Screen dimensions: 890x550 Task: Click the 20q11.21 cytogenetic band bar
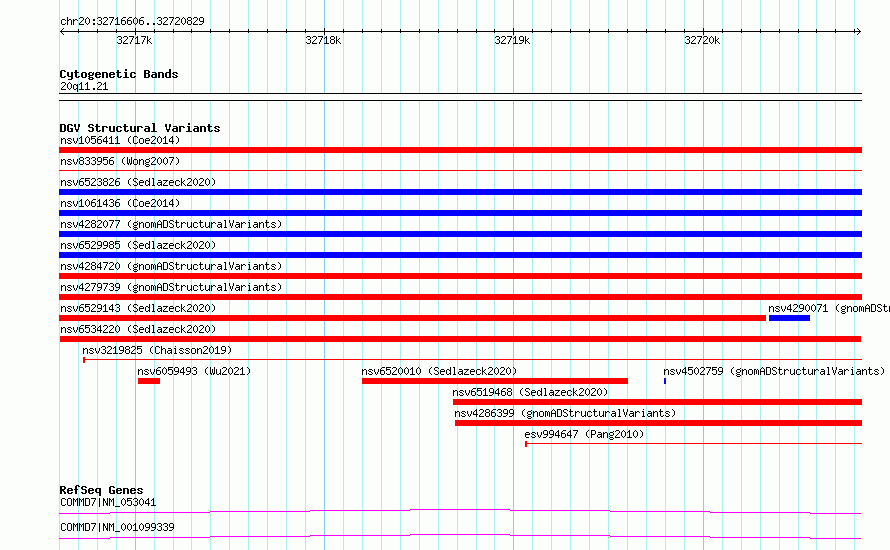(460, 97)
